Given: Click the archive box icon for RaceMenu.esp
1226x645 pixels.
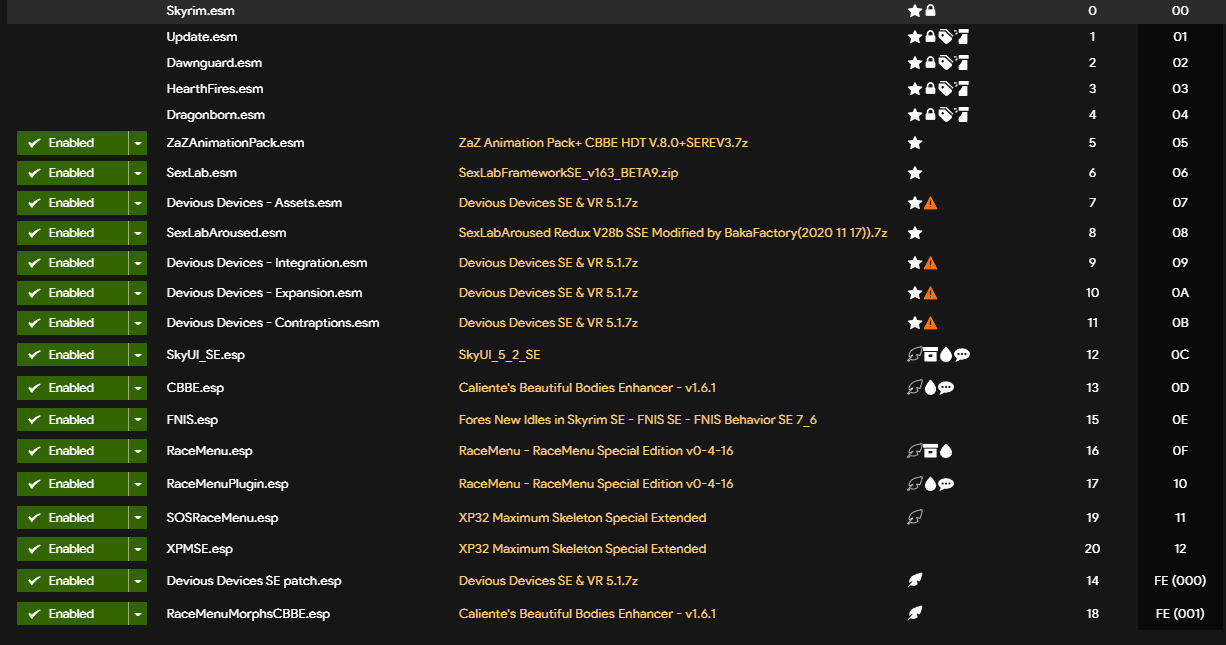Looking at the screenshot, I should pos(931,451).
